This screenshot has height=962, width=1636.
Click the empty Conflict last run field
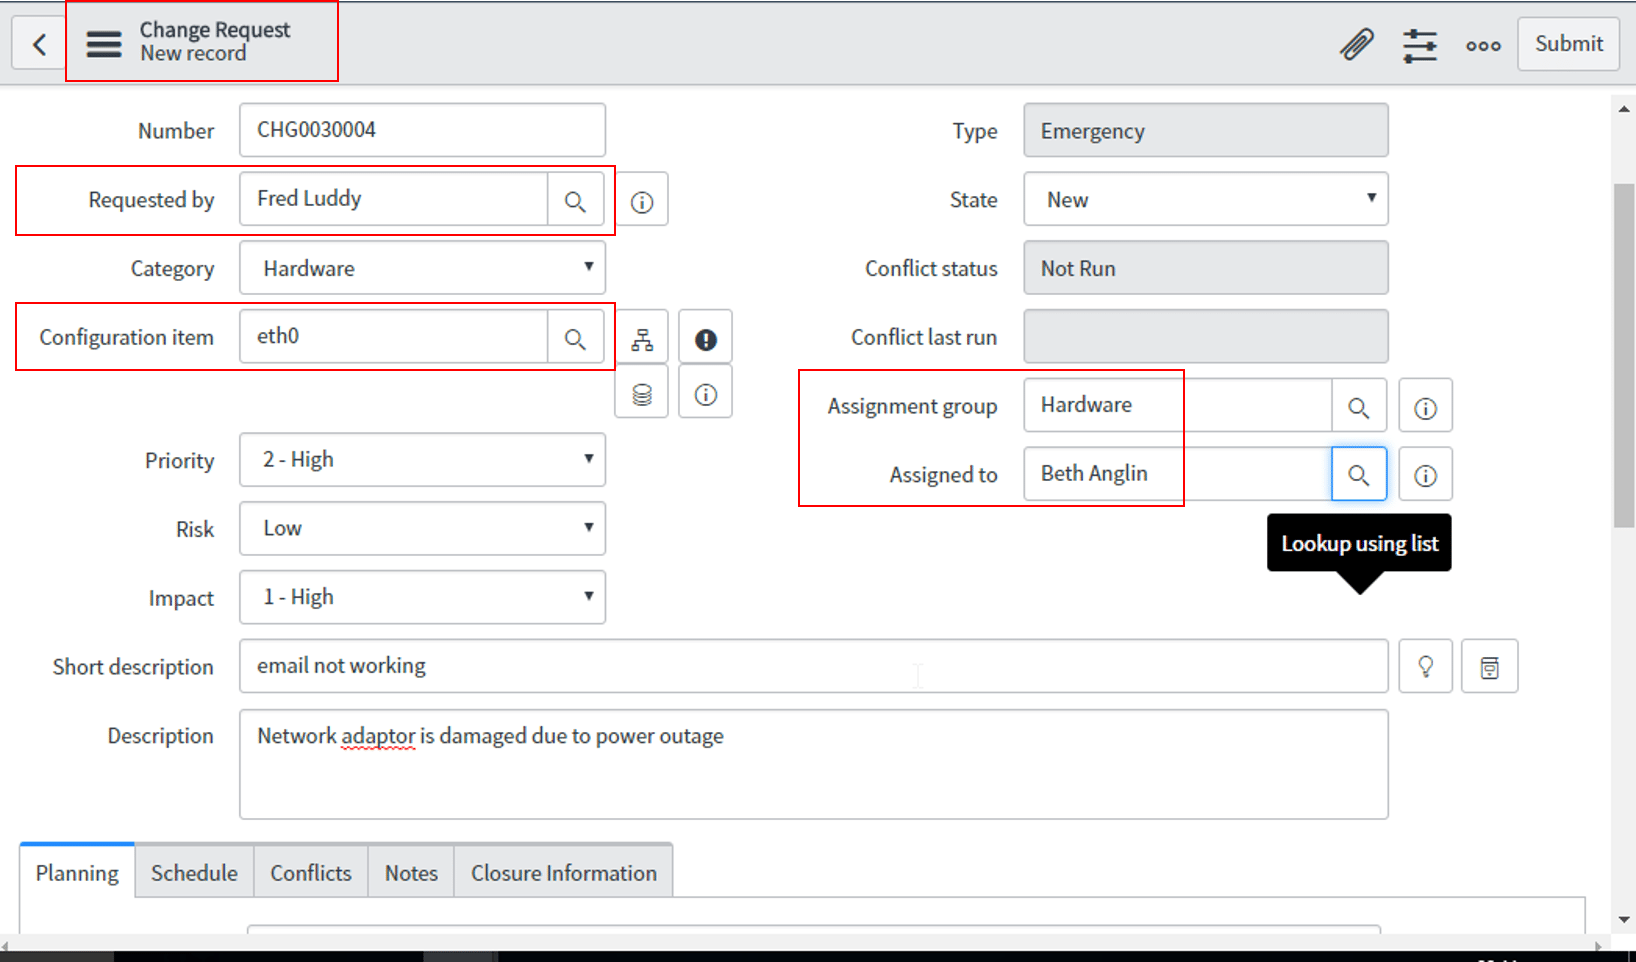[x=1206, y=337]
